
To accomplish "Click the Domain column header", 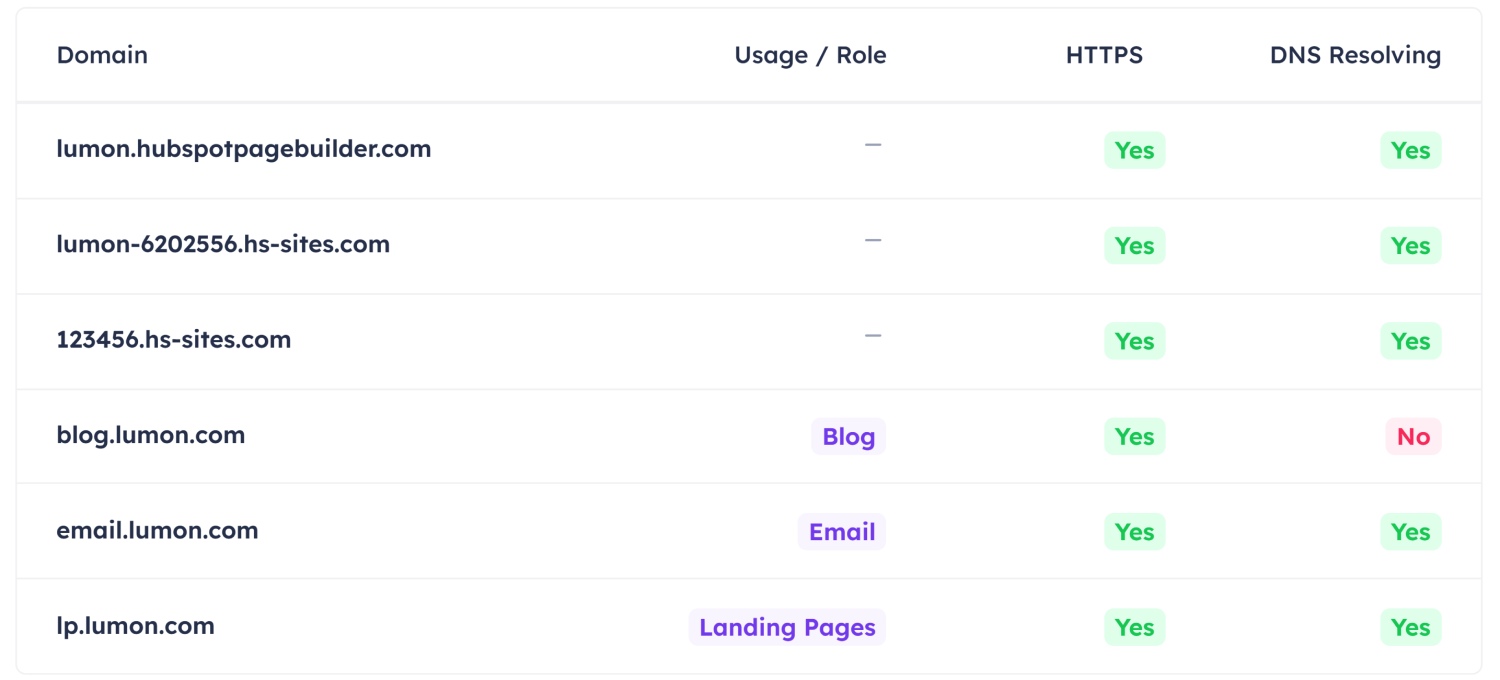I will (102, 55).
